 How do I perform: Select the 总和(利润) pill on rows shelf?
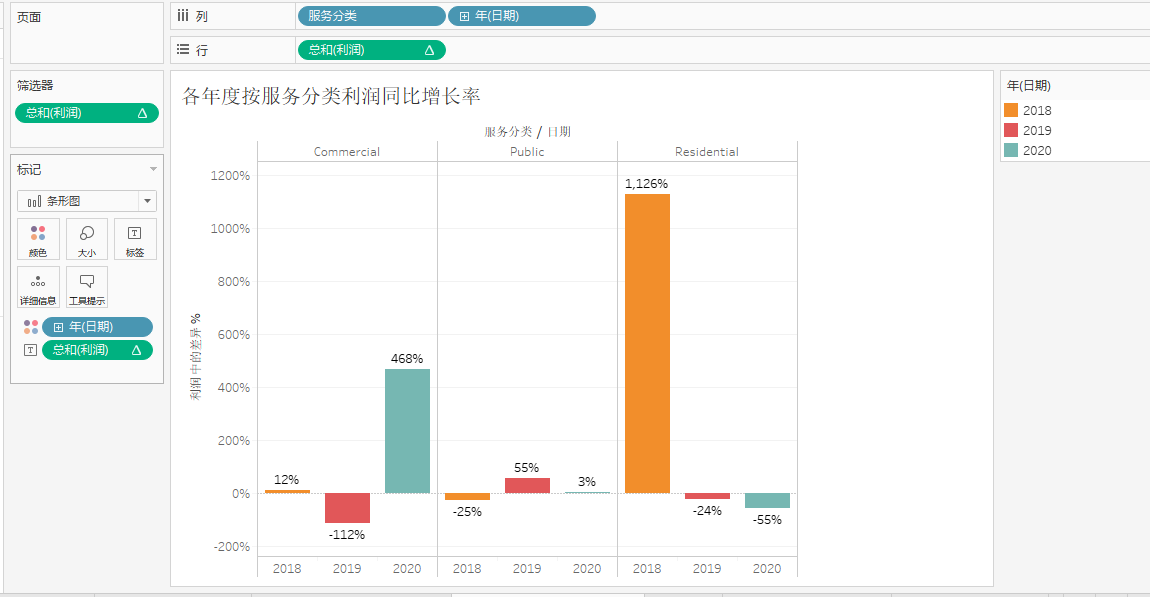[370, 50]
